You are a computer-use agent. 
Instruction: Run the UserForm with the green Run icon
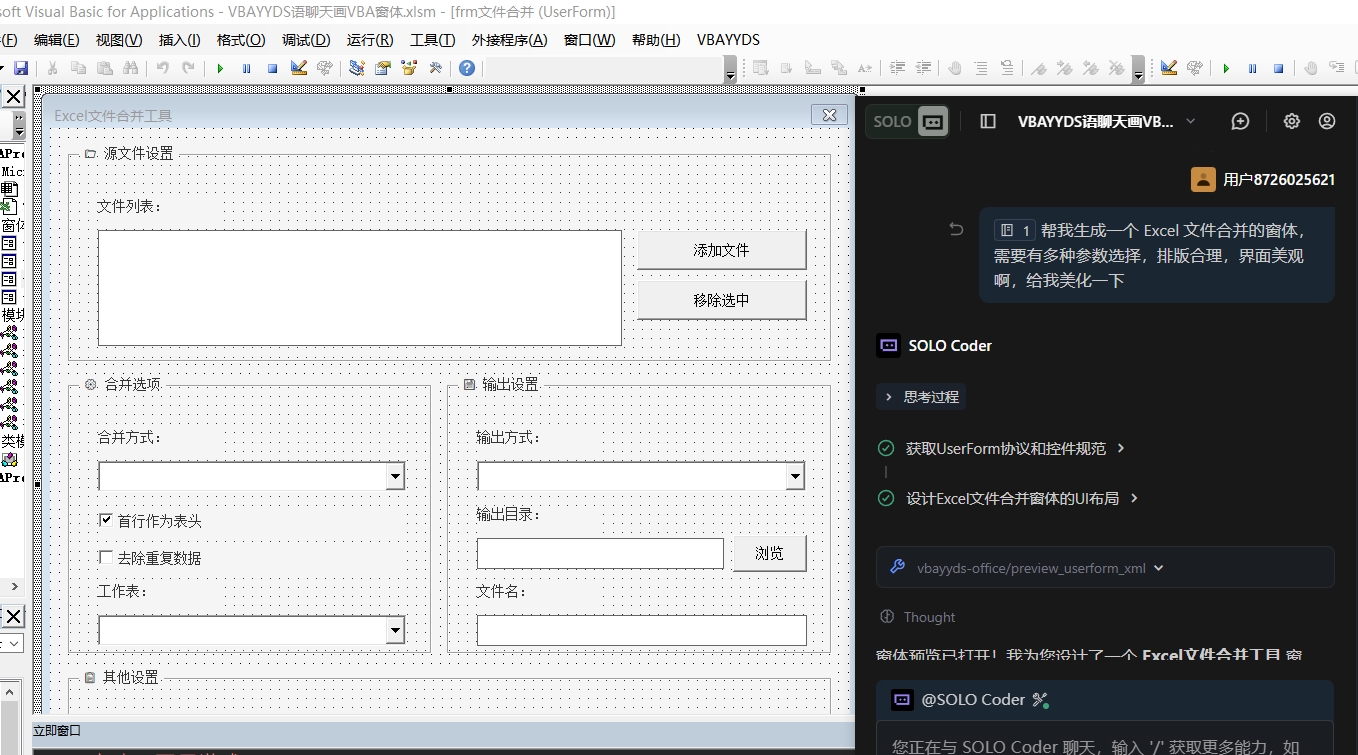(219, 67)
